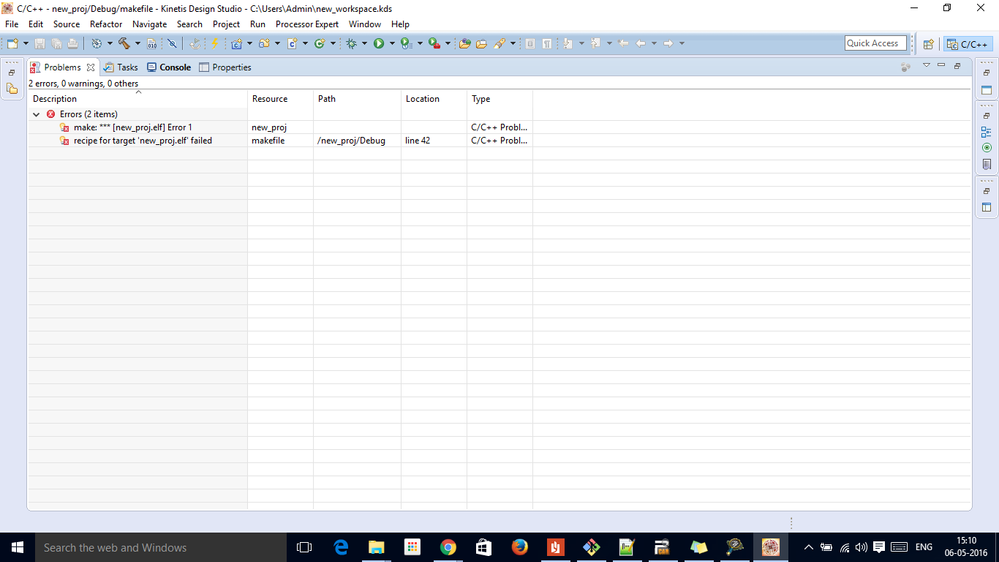
Task: Open the Search menu
Action: [189, 24]
